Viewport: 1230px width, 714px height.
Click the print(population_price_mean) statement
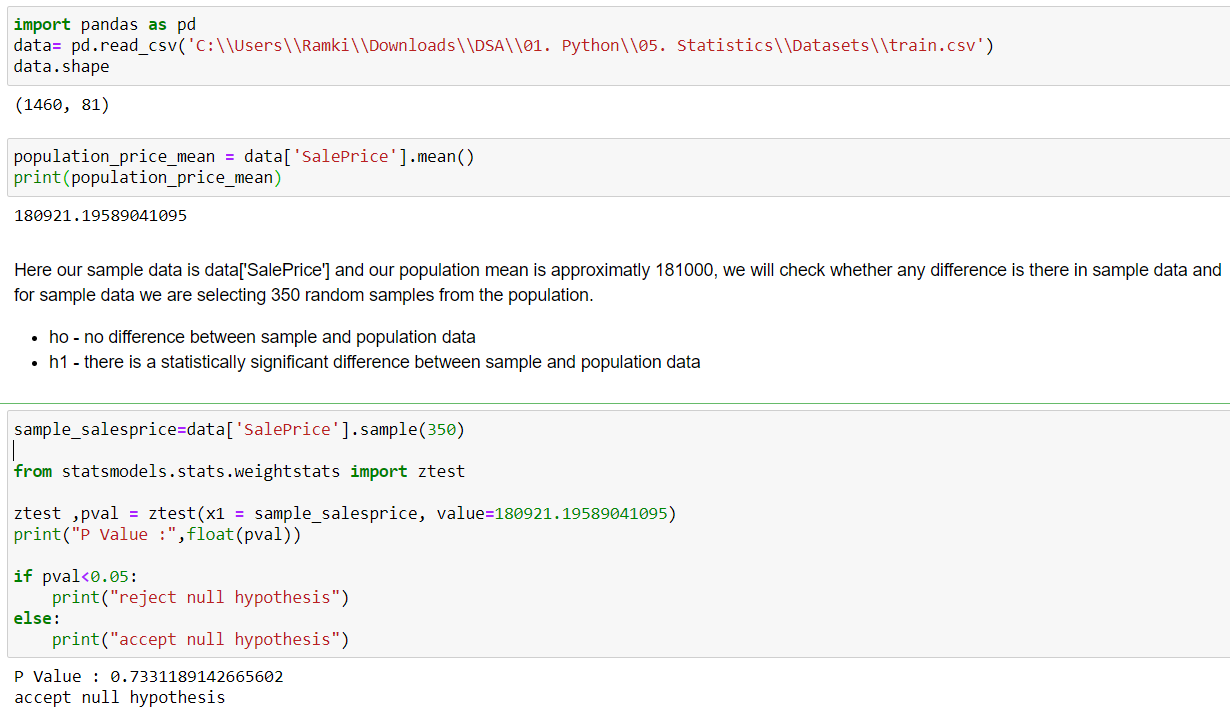(x=148, y=178)
